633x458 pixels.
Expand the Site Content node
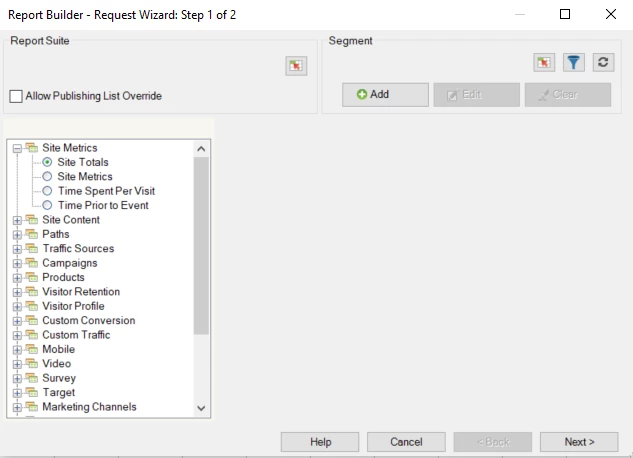17,220
